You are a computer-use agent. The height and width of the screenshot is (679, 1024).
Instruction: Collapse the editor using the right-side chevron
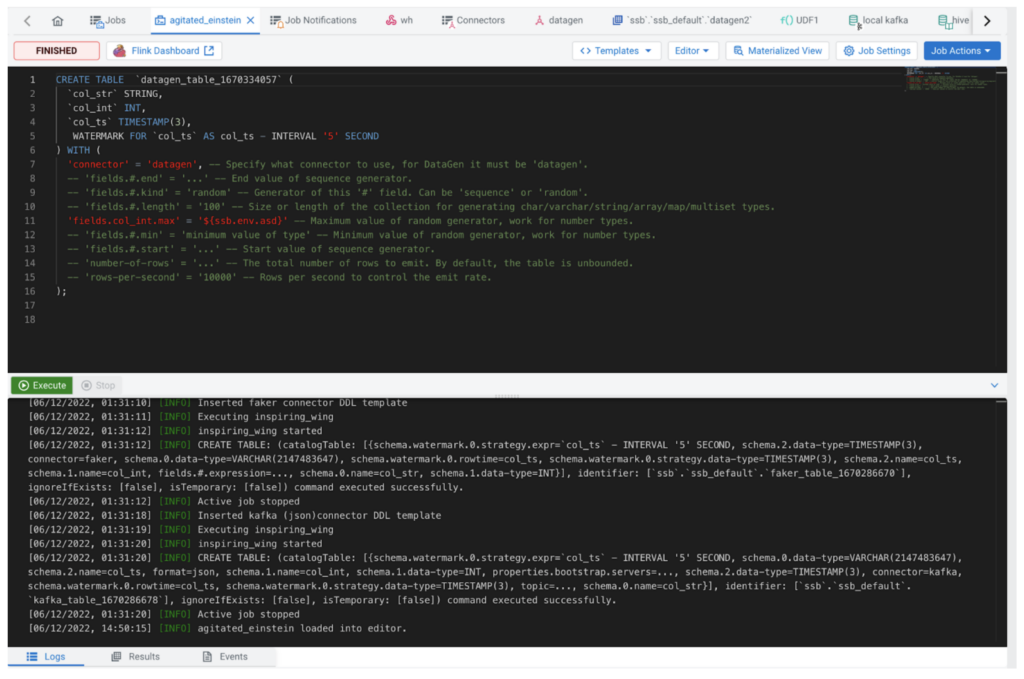click(x=994, y=384)
